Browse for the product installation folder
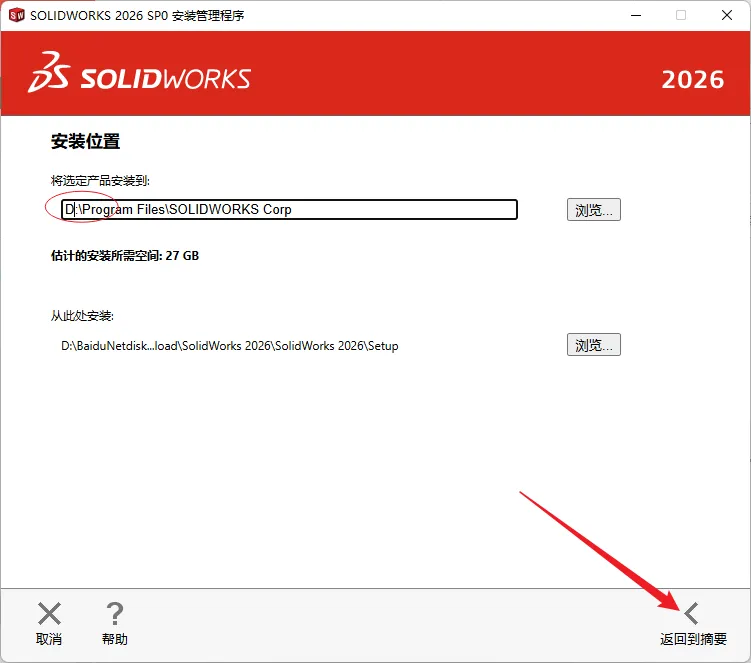 (593, 210)
